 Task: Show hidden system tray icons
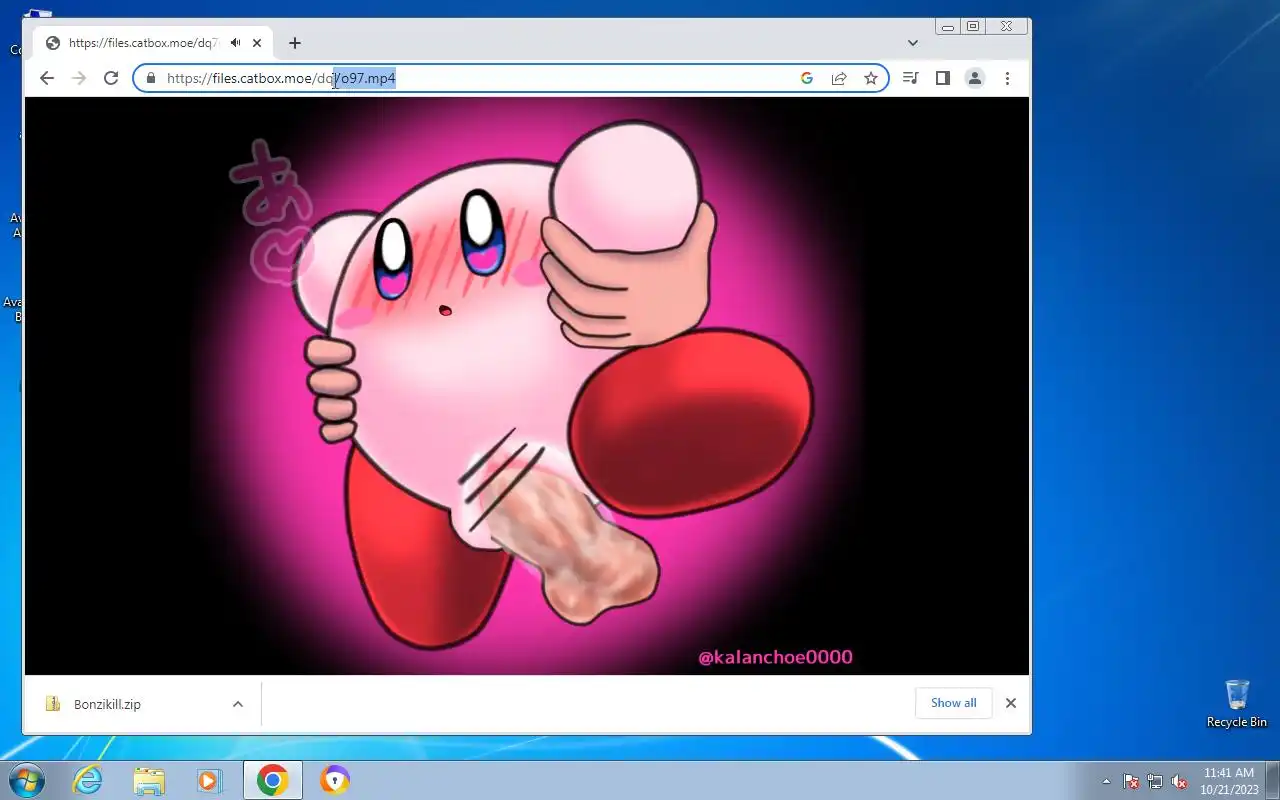click(x=1106, y=781)
